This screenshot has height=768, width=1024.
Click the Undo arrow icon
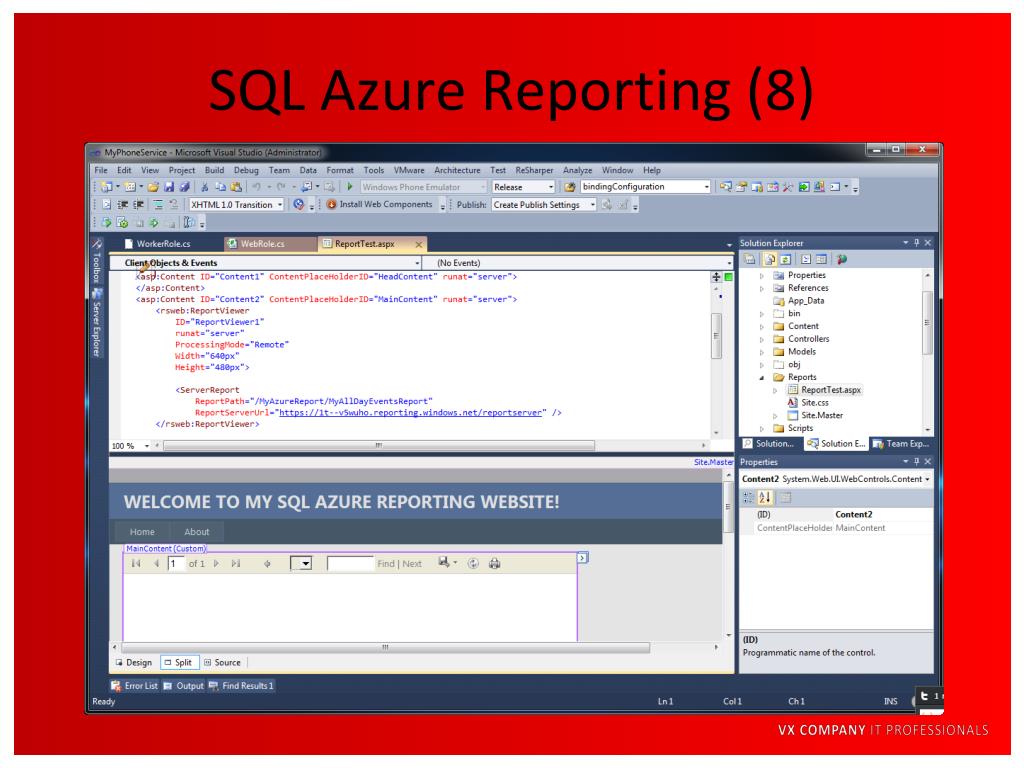257,187
